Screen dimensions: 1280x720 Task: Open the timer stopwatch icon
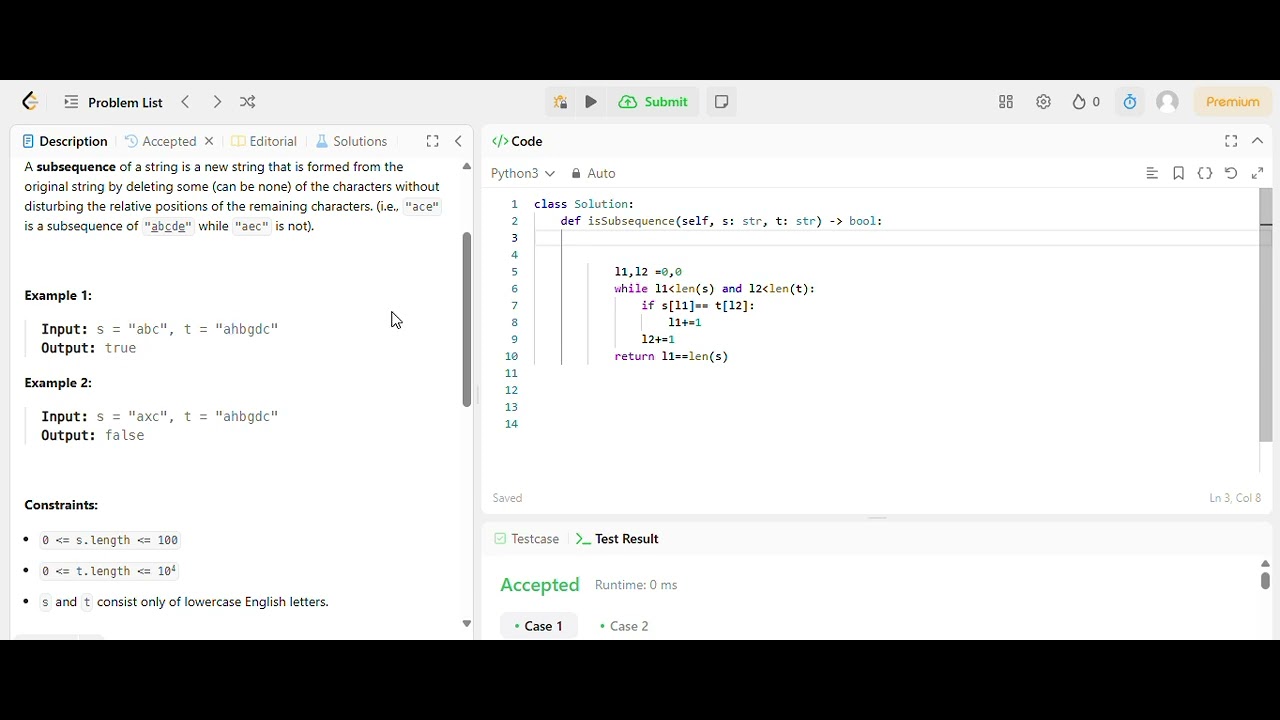pos(1130,102)
